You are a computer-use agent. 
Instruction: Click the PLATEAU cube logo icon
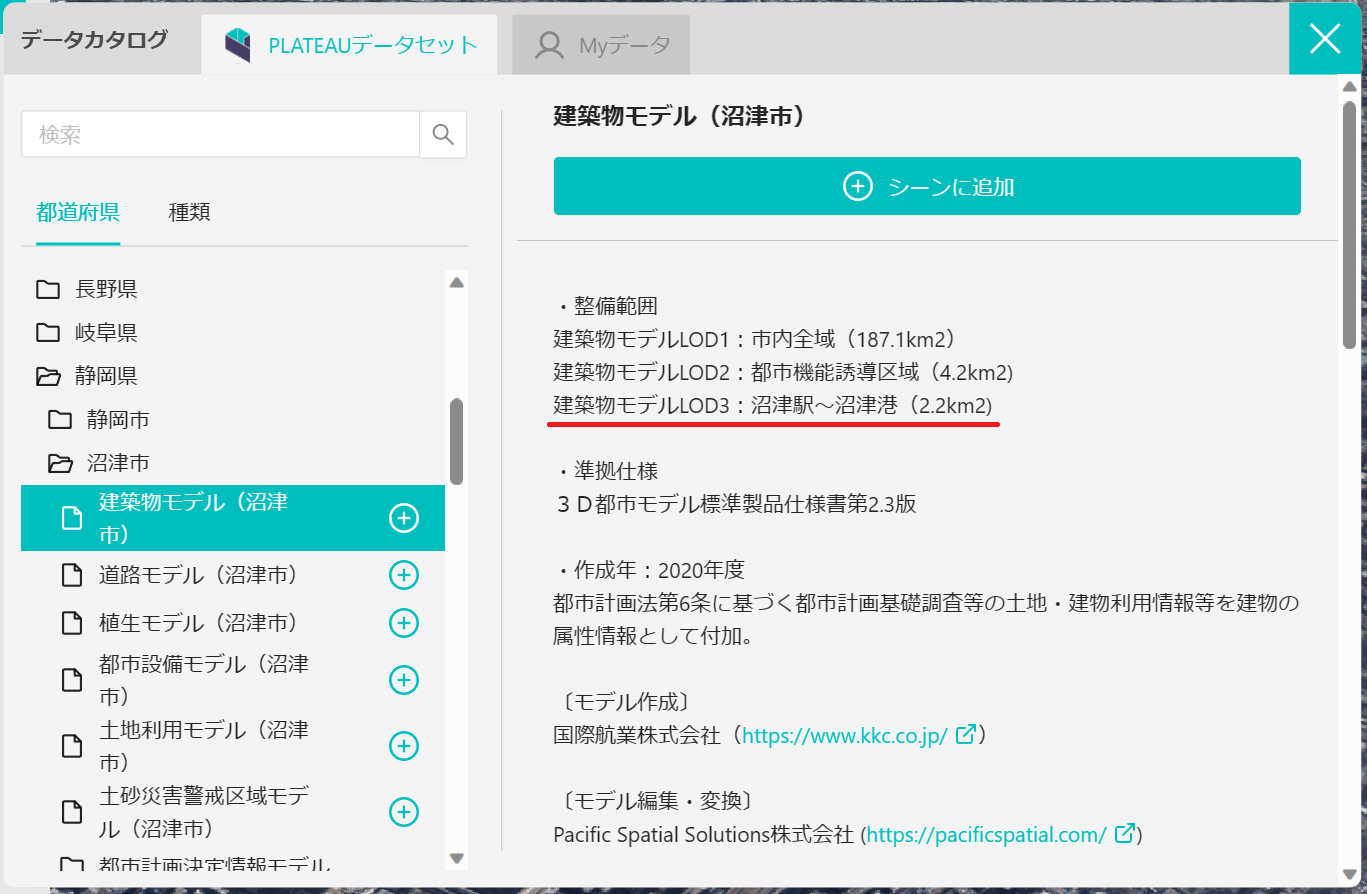click(237, 43)
